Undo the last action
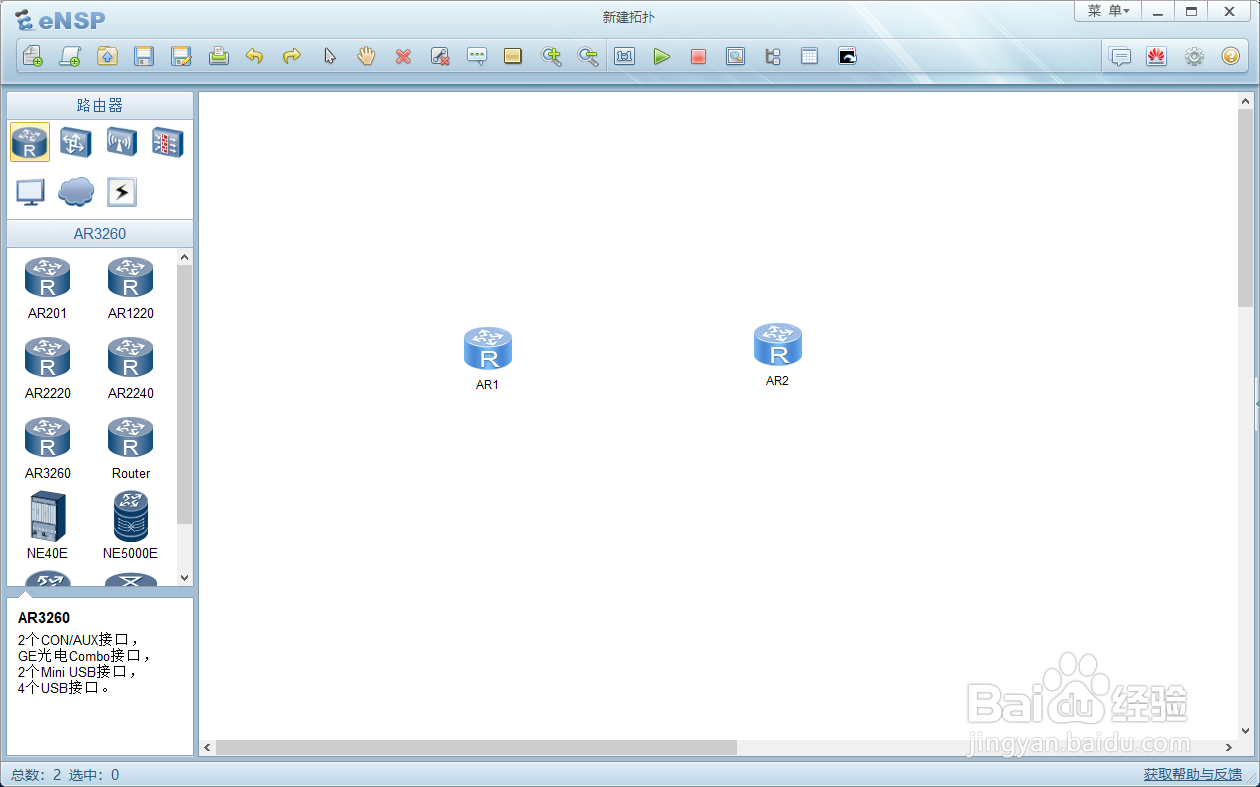Viewport: 1260px width, 787px height. coord(255,57)
